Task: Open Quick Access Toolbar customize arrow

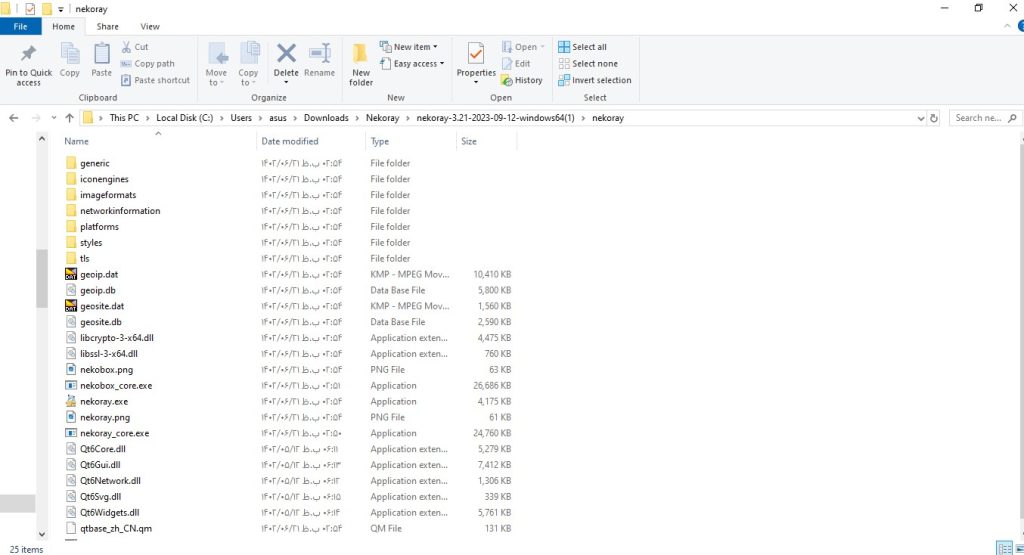Action: pyautogui.click(x=61, y=9)
